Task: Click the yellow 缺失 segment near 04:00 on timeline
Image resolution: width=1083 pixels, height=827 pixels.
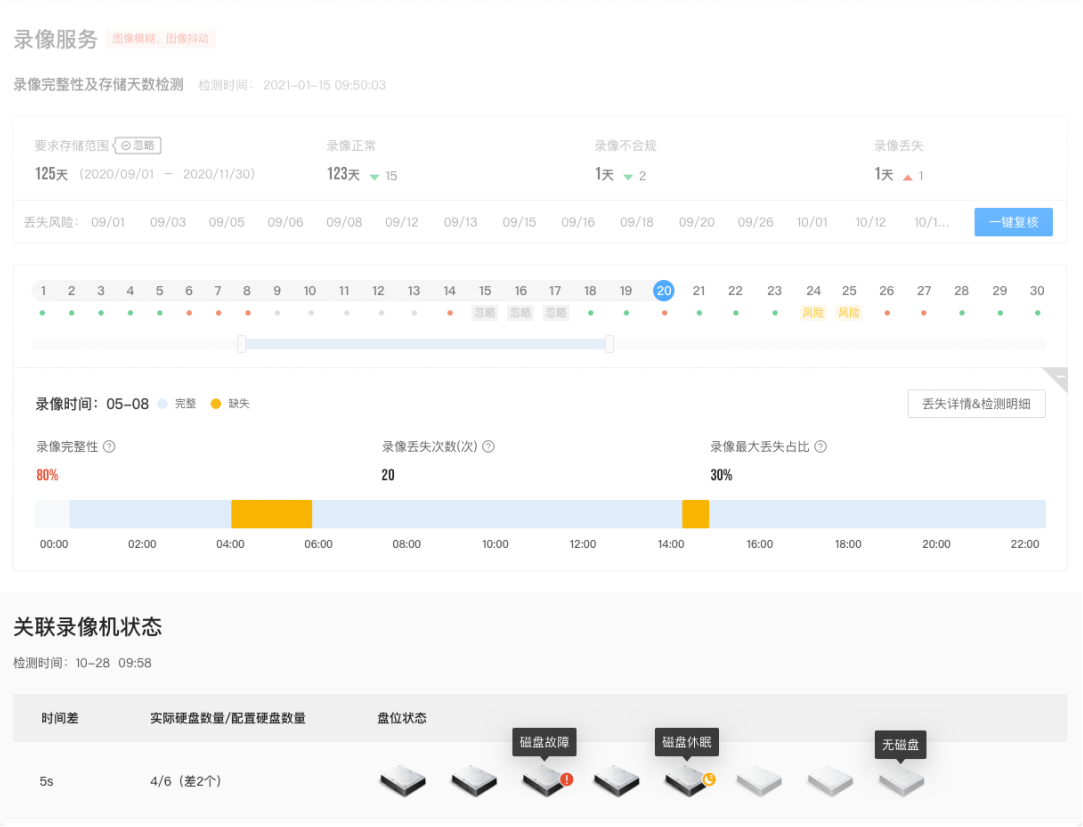Action: (x=272, y=513)
